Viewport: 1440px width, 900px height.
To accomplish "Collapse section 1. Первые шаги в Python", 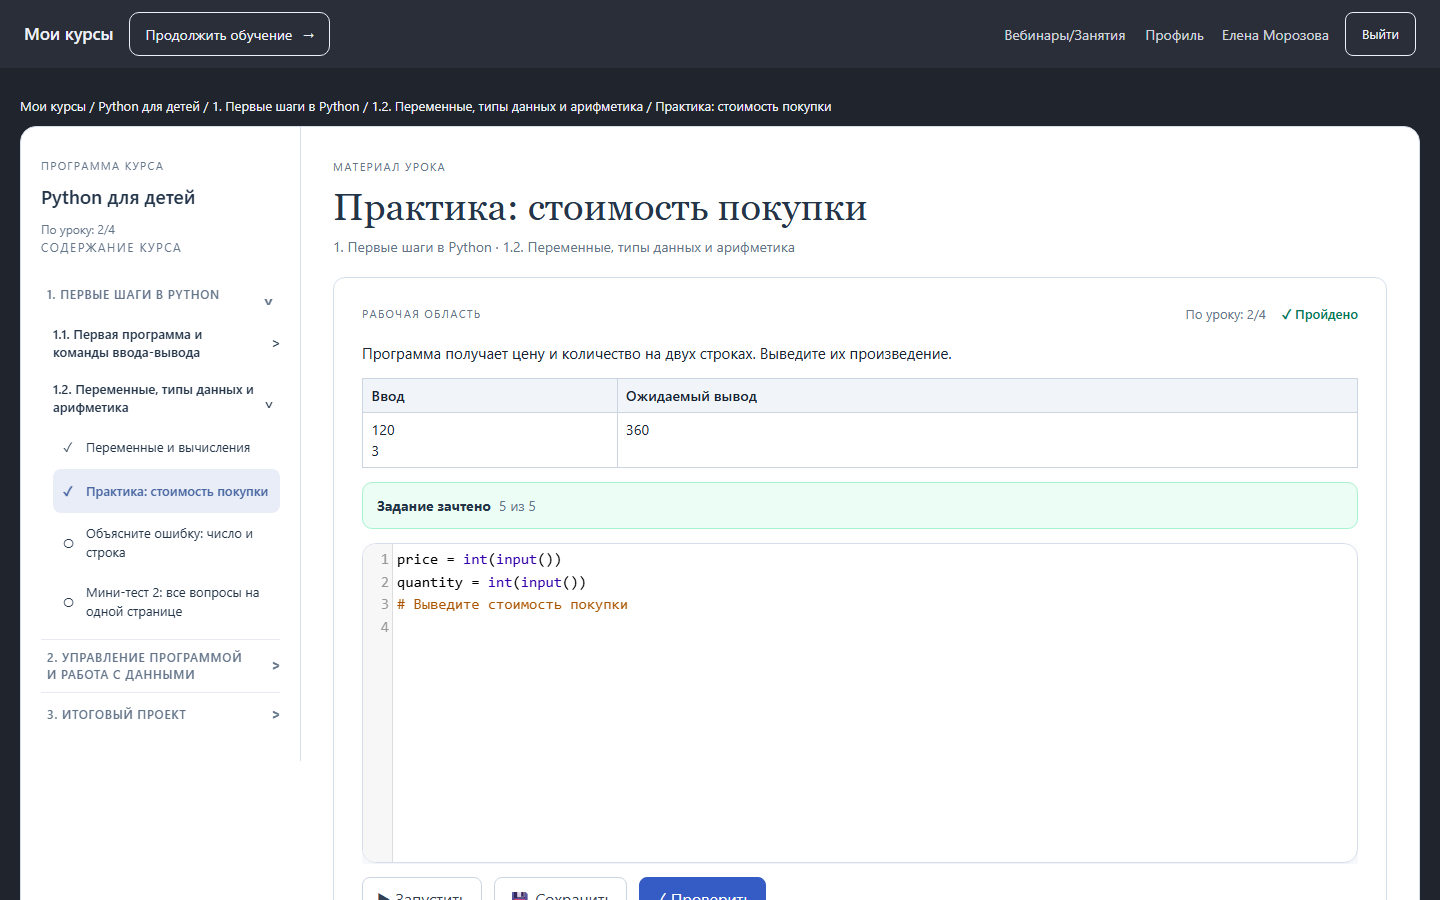I will pyautogui.click(x=268, y=301).
